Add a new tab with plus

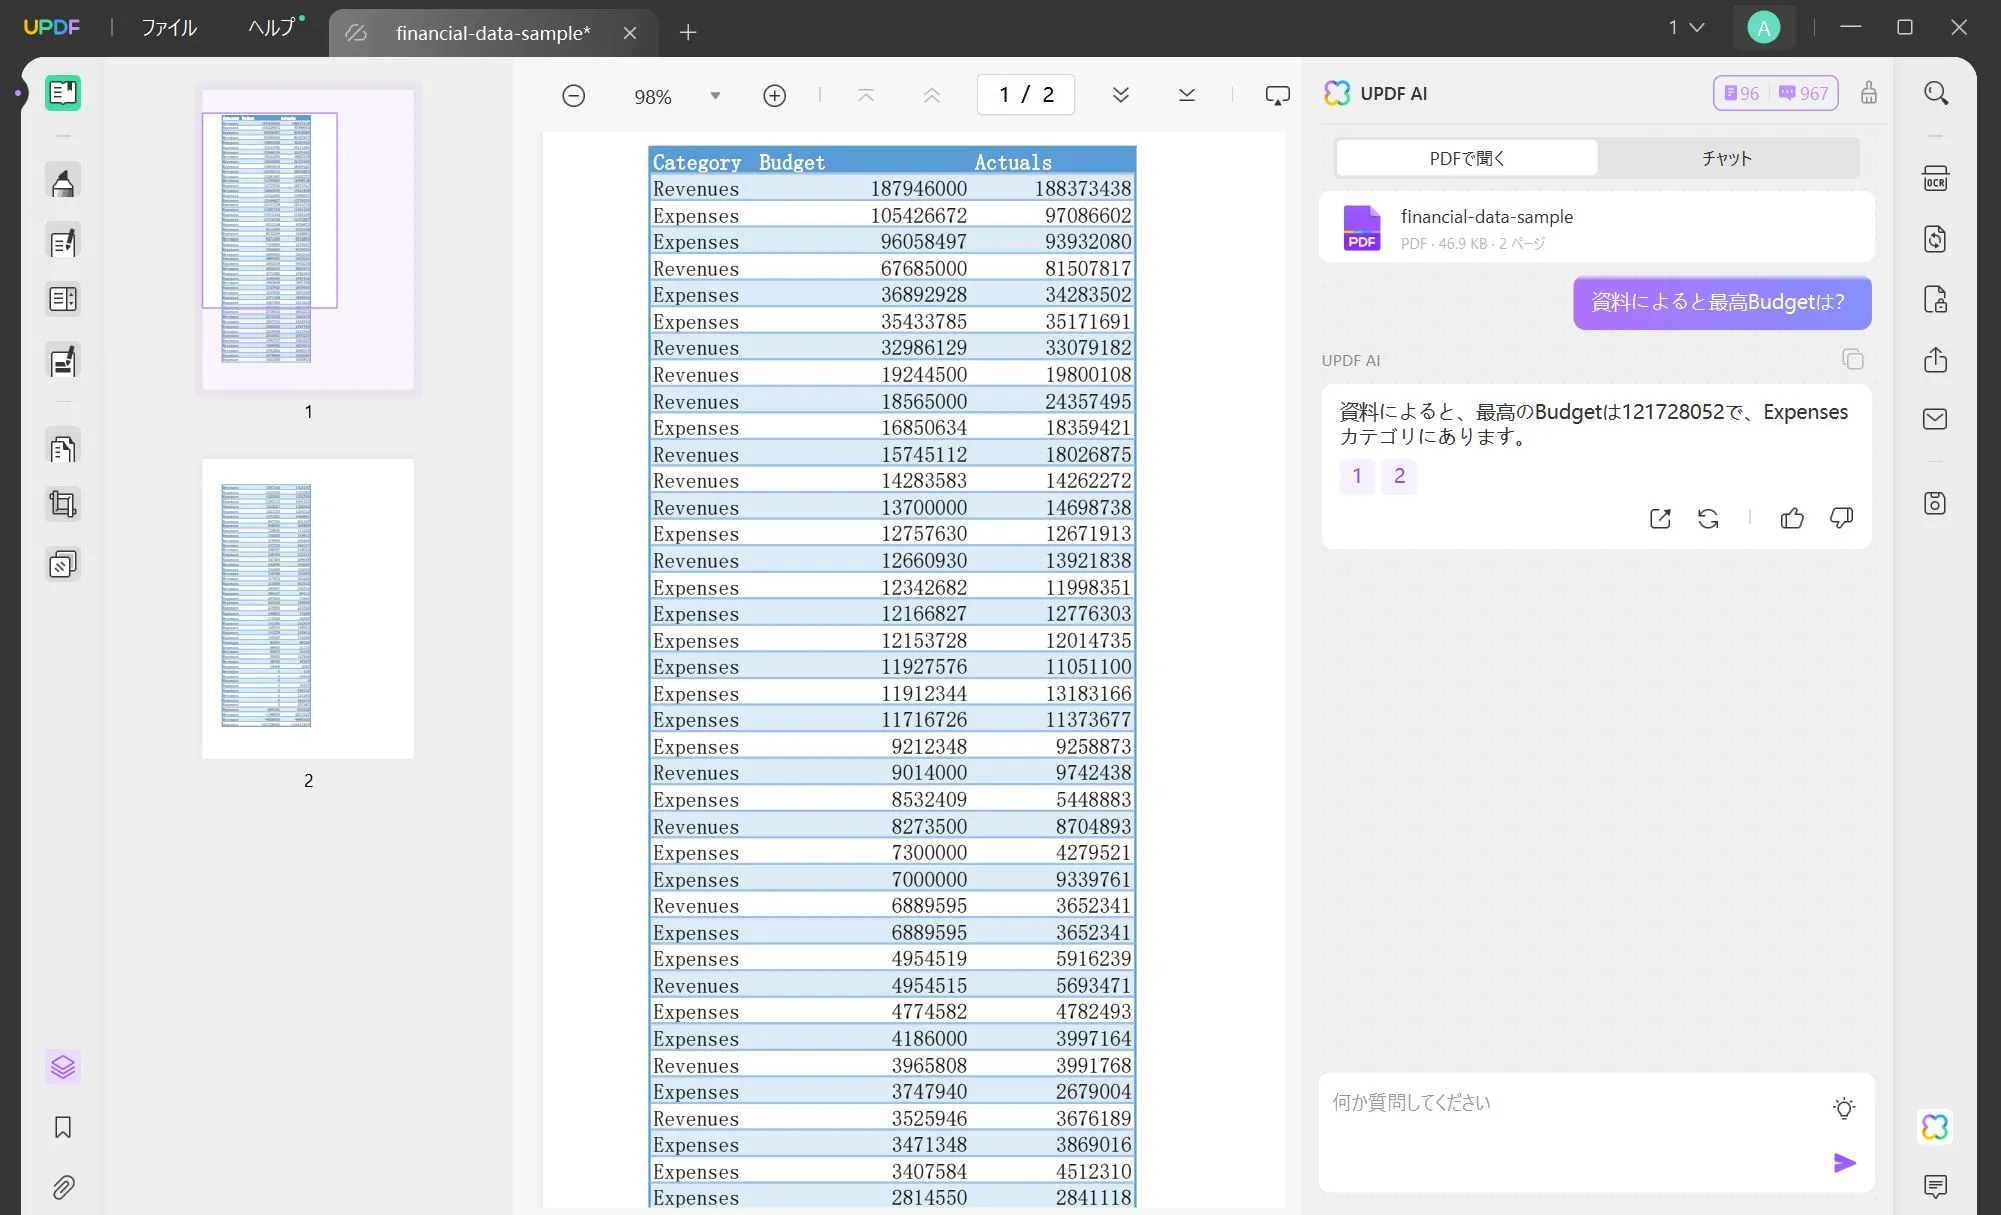[688, 33]
